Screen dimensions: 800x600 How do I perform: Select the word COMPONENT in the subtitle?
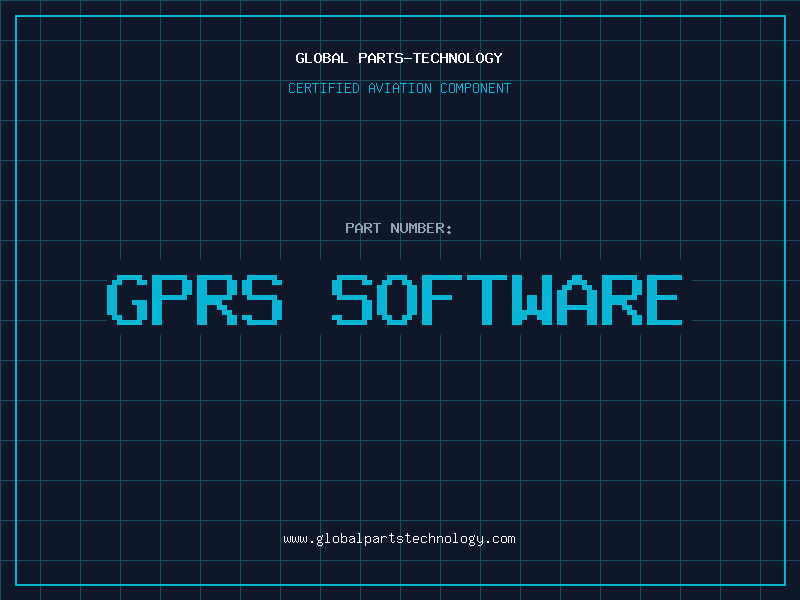point(475,89)
